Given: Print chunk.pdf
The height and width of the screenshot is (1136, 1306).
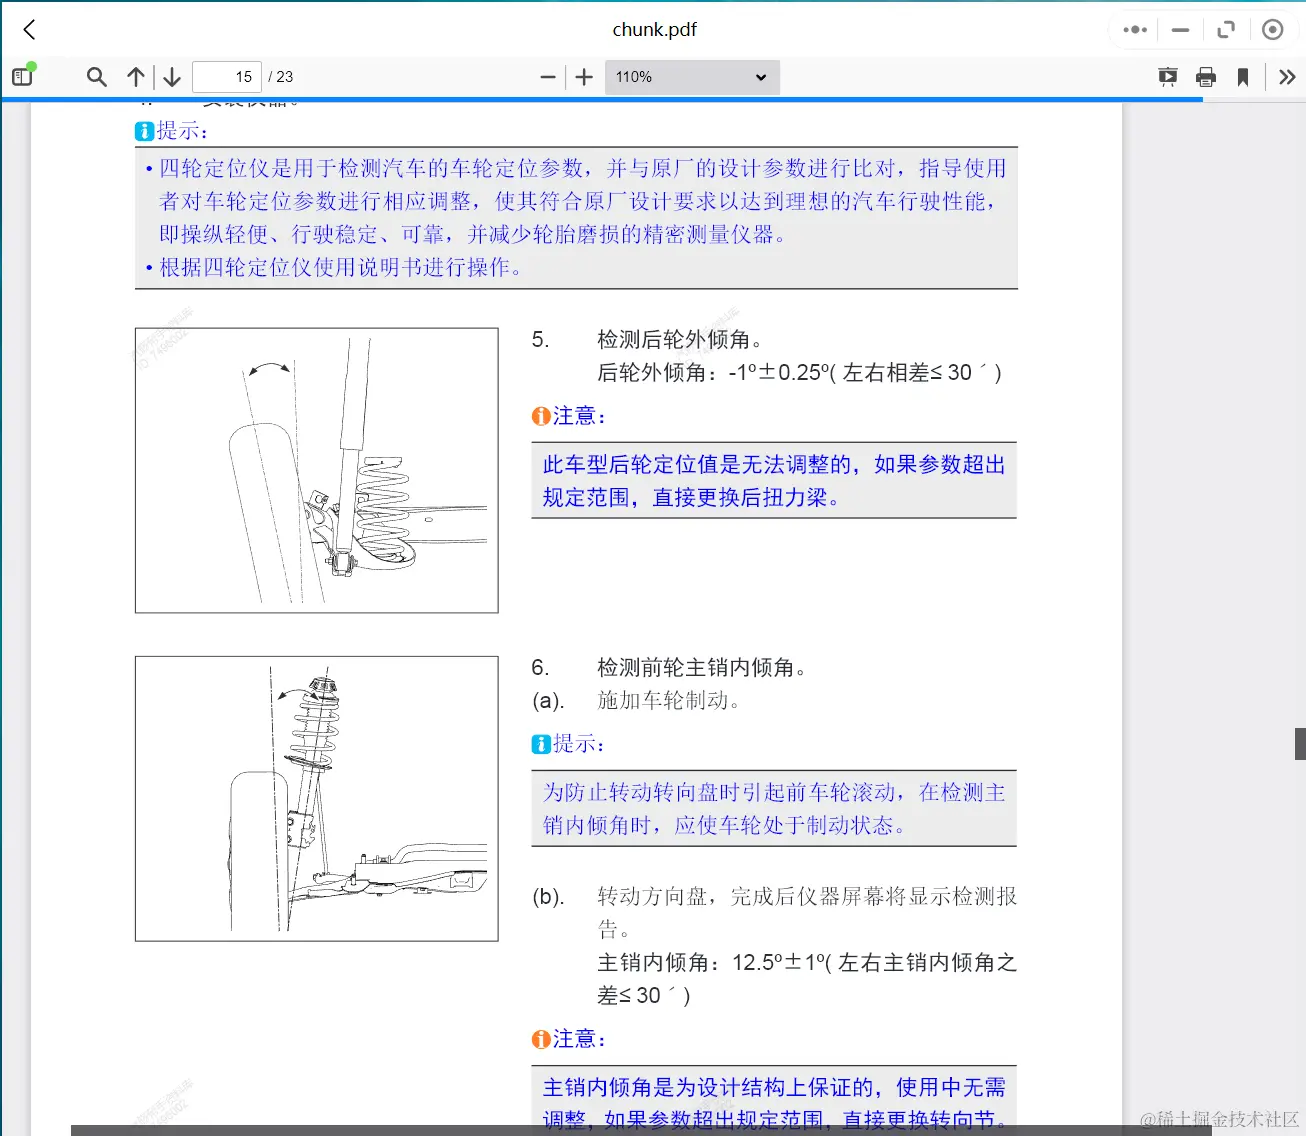Looking at the screenshot, I should (1205, 76).
